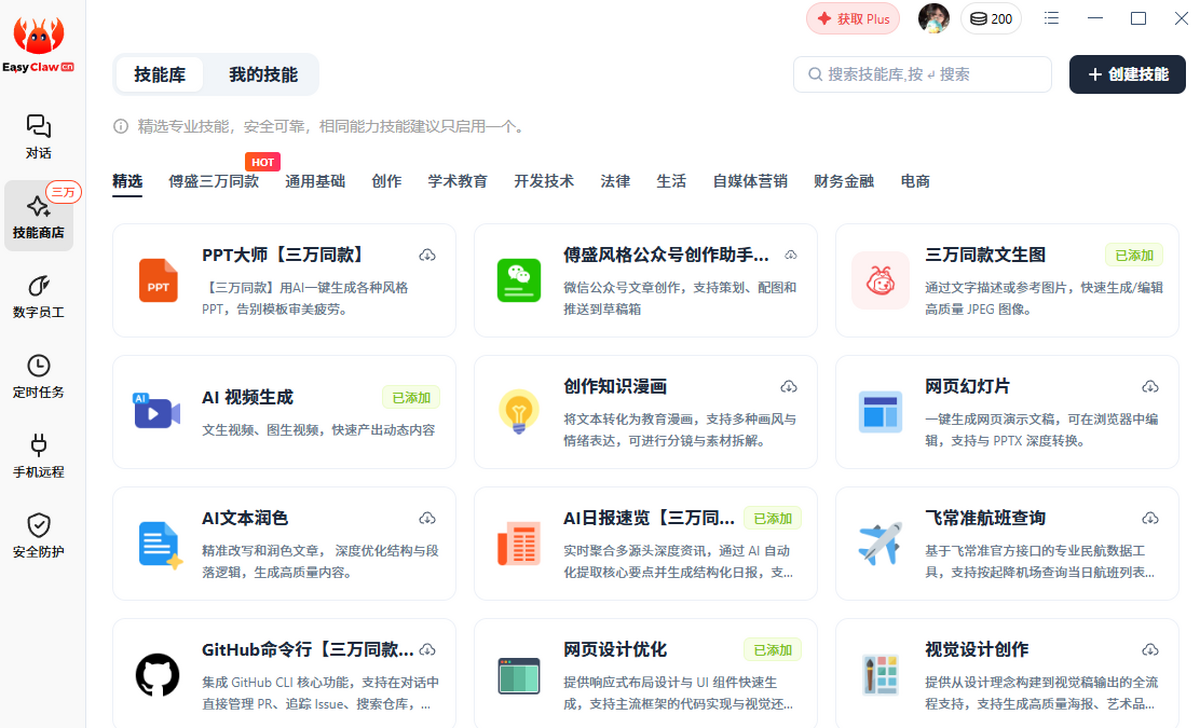This screenshot has width=1200, height=728.
Task: Download 傅盛风格公众号创作助手 via cloud icon
Action: click(x=790, y=255)
